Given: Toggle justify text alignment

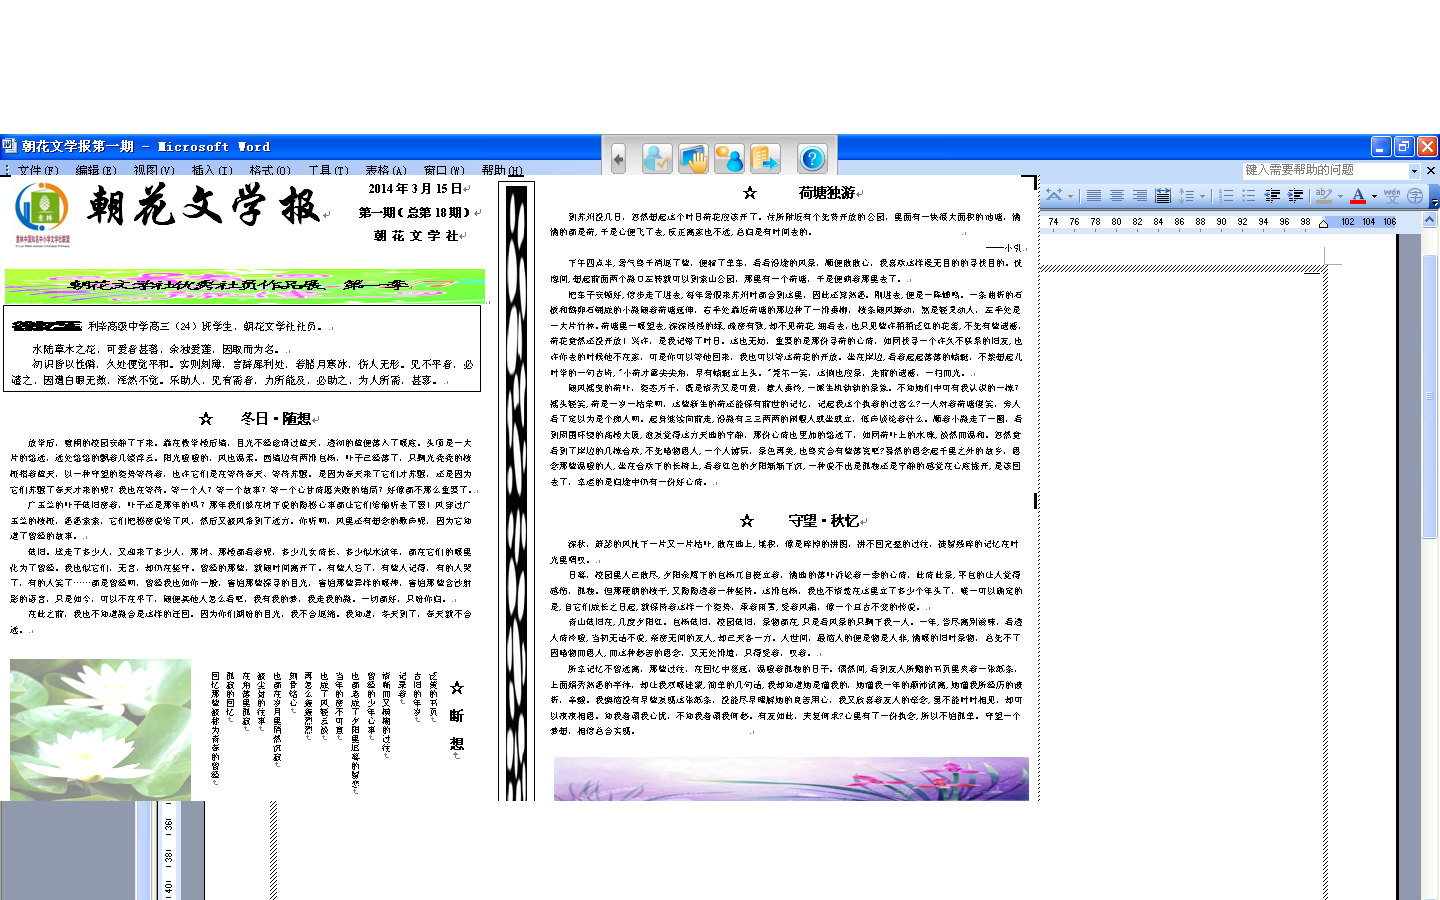Looking at the screenshot, I should click(x=1094, y=196).
